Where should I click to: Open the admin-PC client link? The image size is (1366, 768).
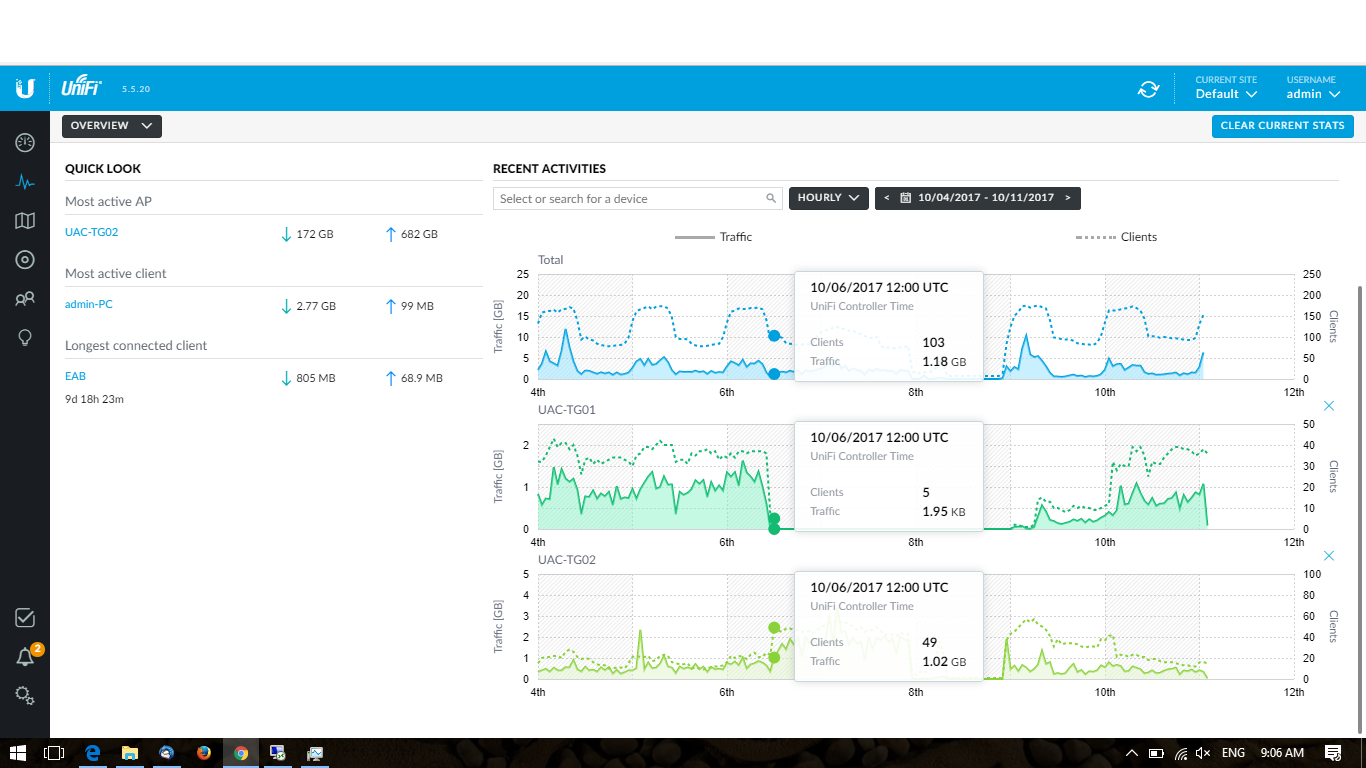pos(89,304)
